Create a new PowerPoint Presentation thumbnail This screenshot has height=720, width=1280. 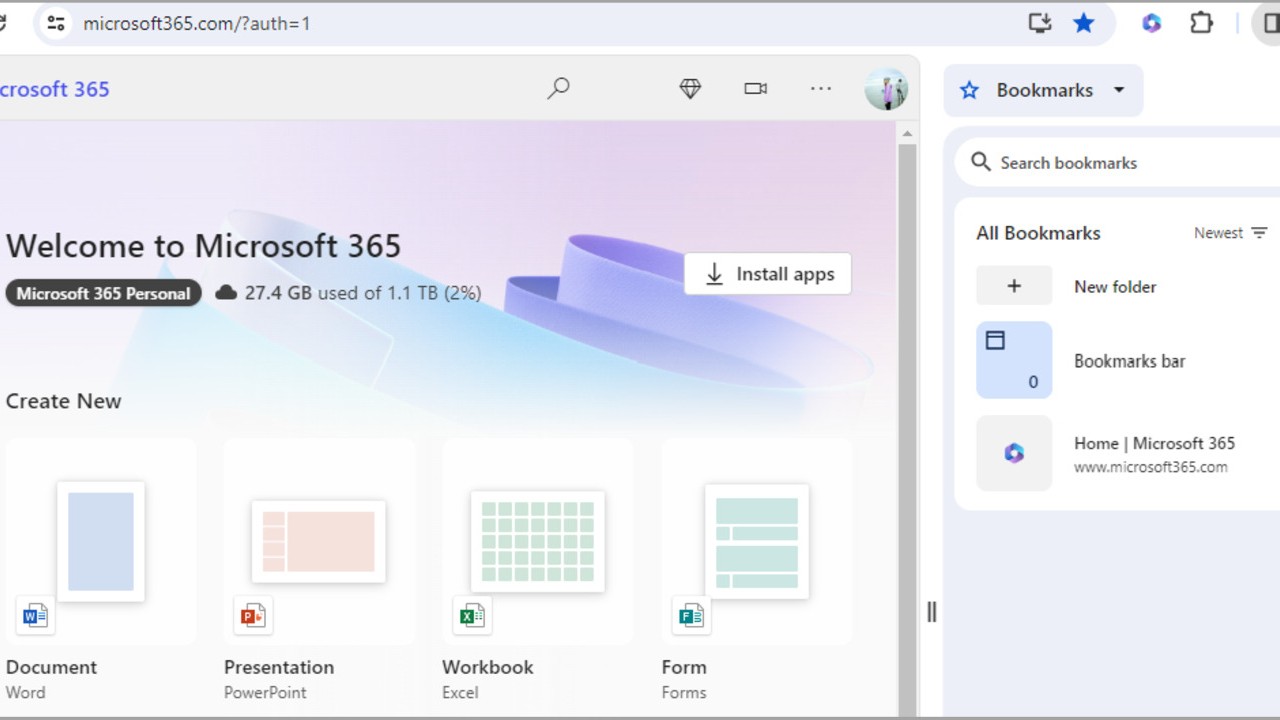click(x=319, y=541)
